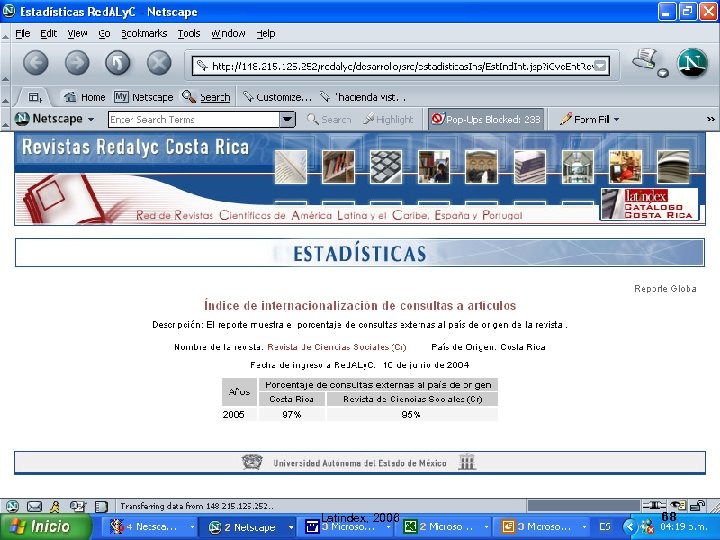Click the Latindex Catálogo Costa Rica logo
The image size is (720, 540).
[649, 204]
